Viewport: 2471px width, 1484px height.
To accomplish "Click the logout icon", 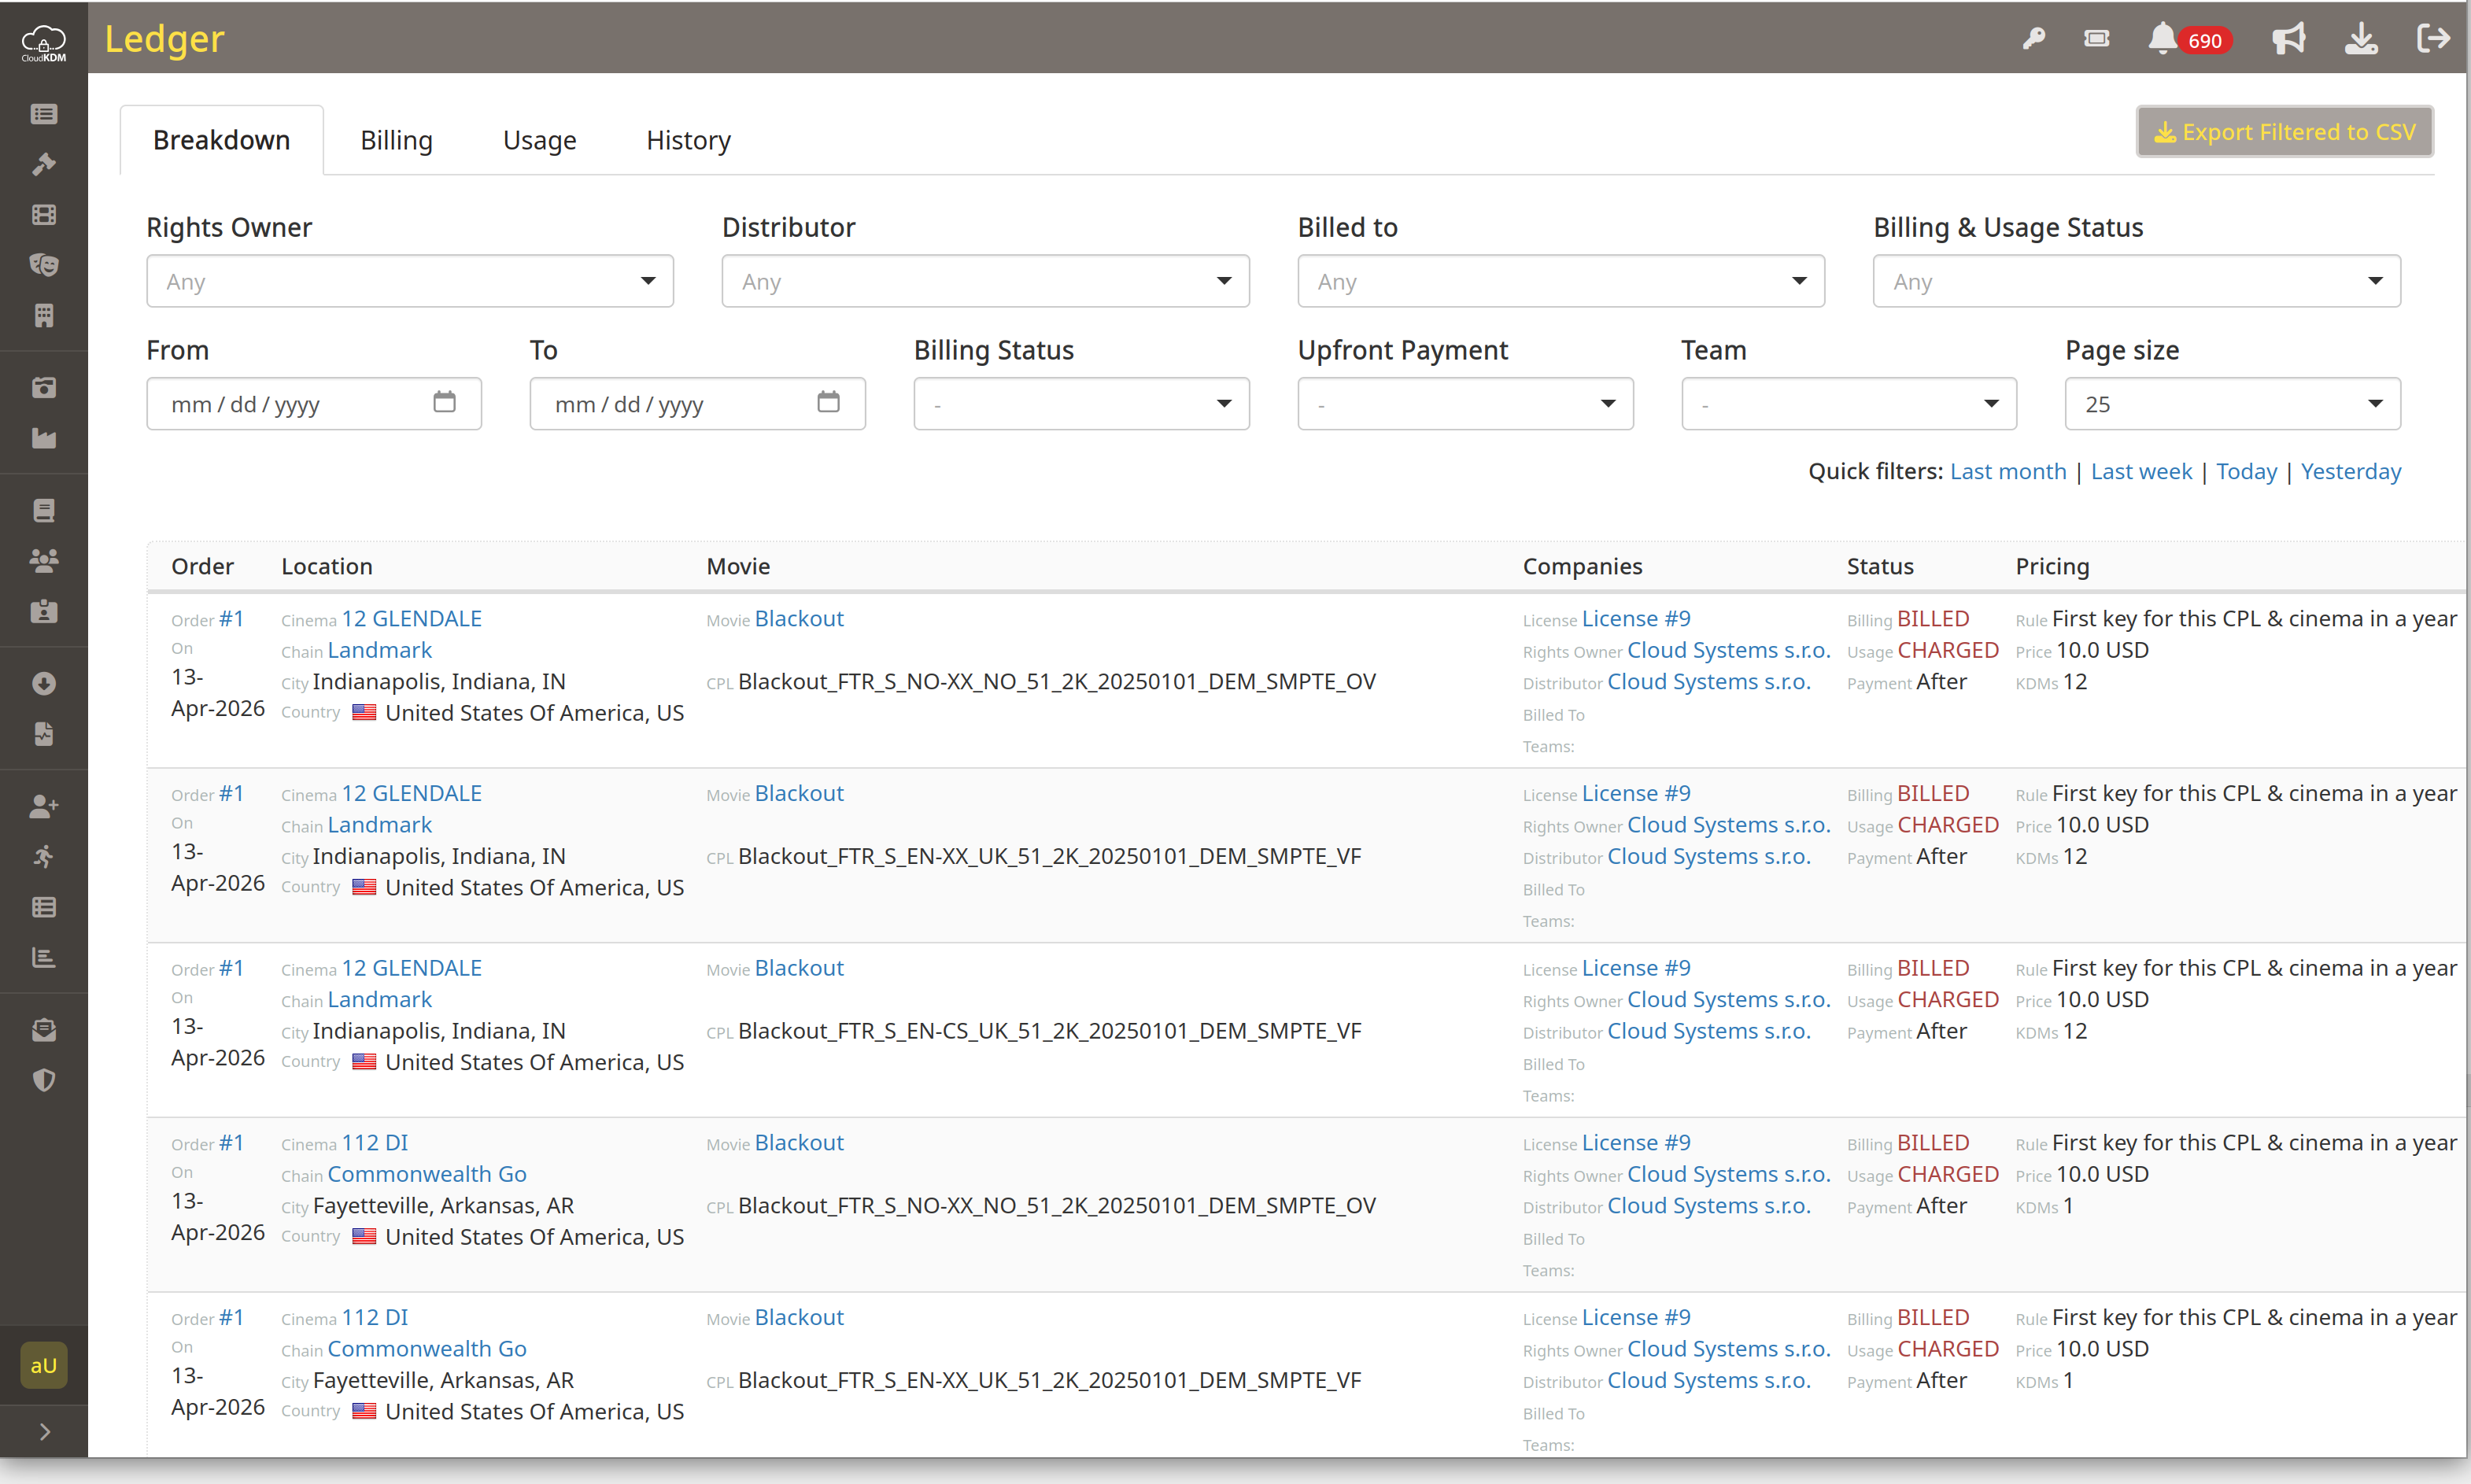I will [x=2433, y=39].
